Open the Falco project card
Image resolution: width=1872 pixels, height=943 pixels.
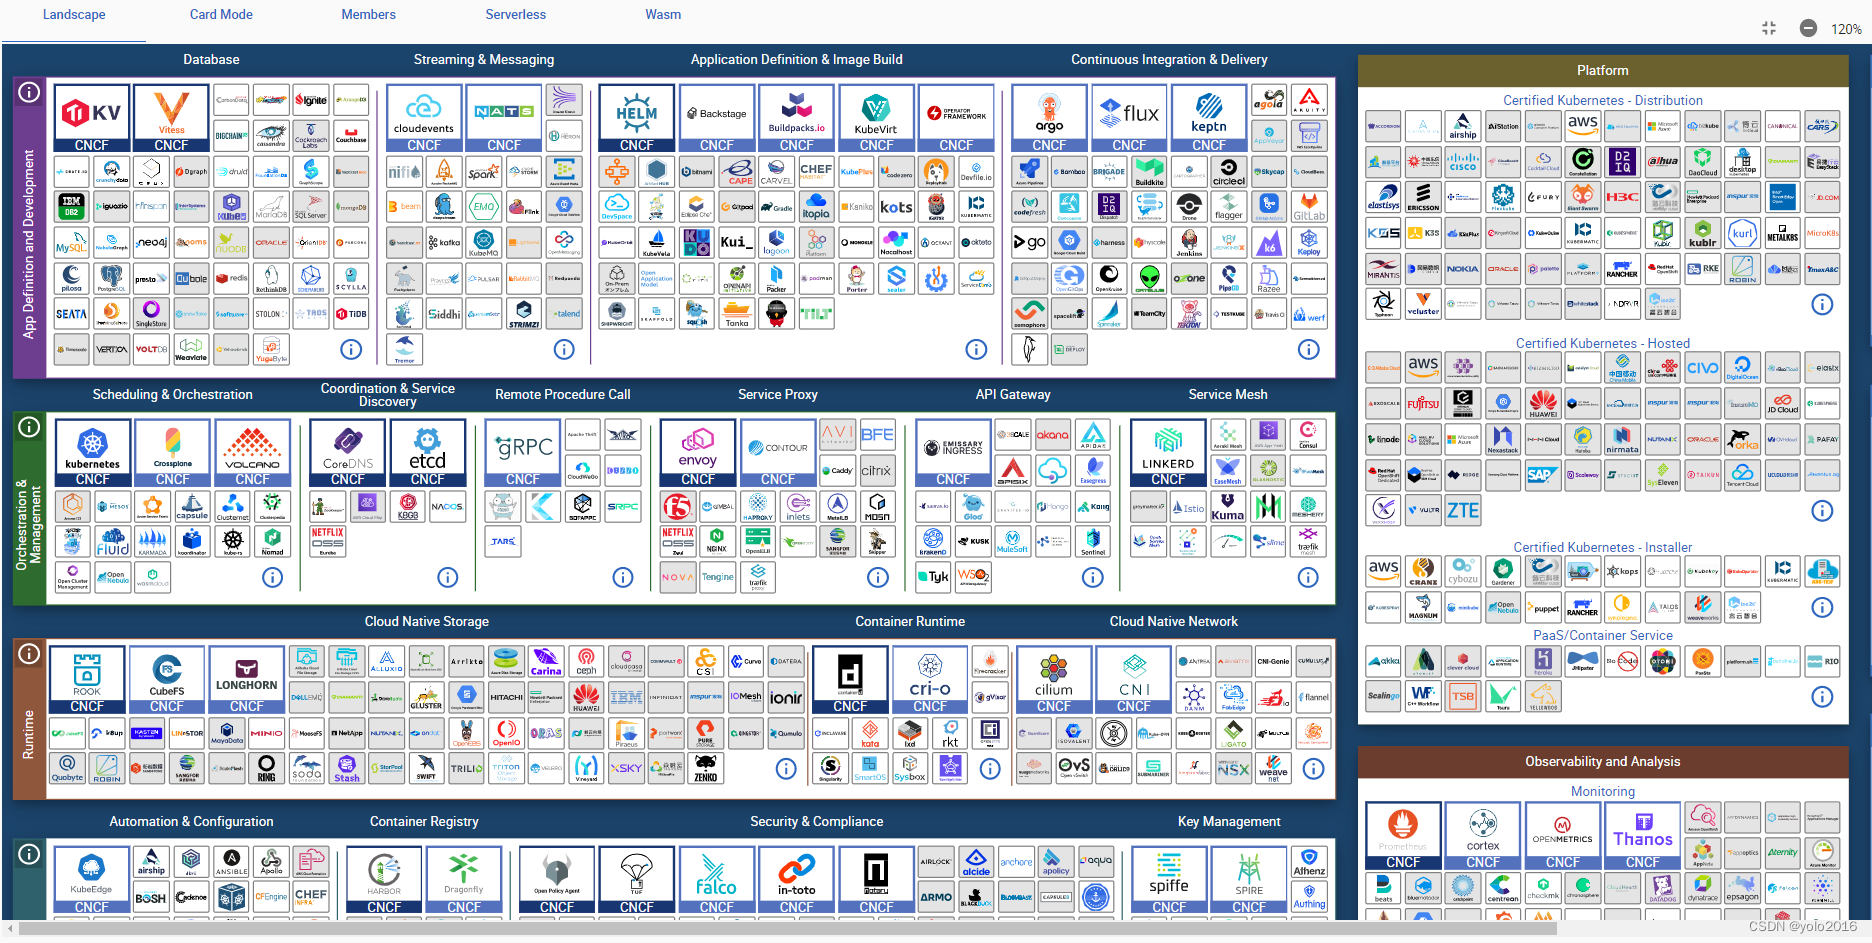tap(717, 881)
